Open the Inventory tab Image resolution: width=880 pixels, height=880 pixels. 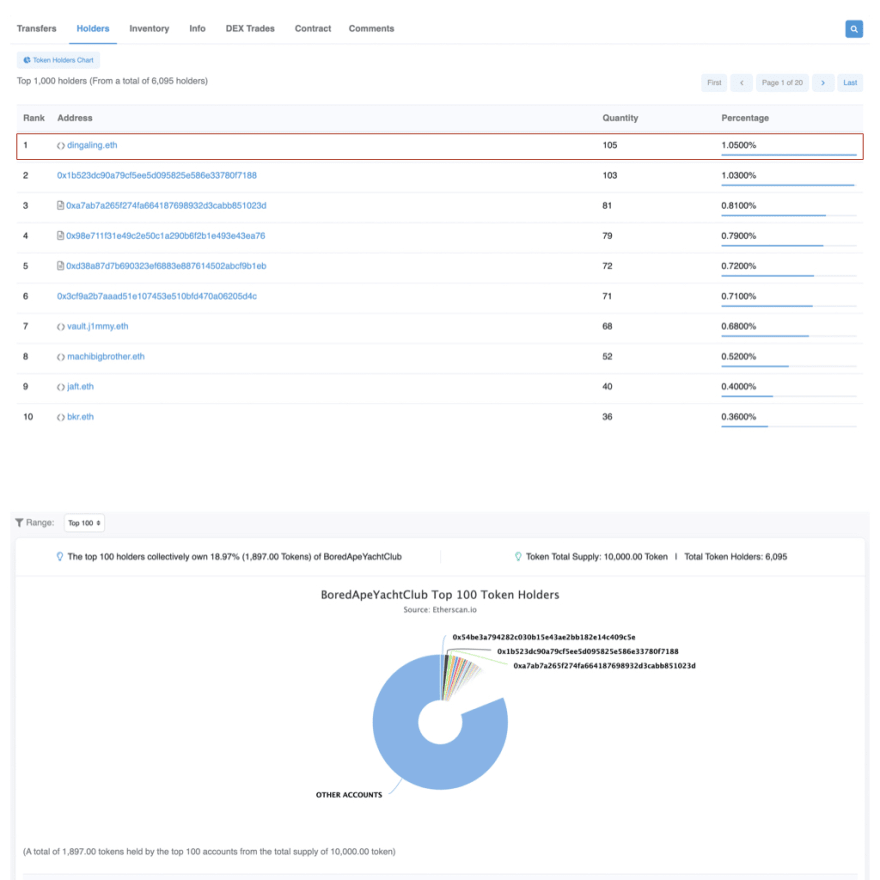pyautogui.click(x=149, y=29)
